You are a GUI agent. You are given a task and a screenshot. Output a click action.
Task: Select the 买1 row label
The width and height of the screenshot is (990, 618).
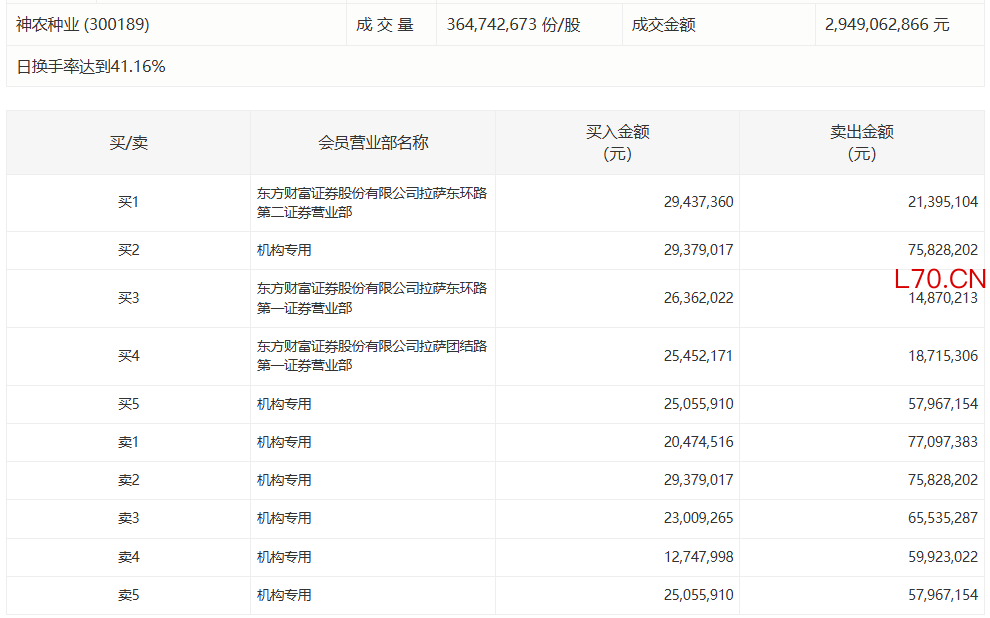(128, 202)
